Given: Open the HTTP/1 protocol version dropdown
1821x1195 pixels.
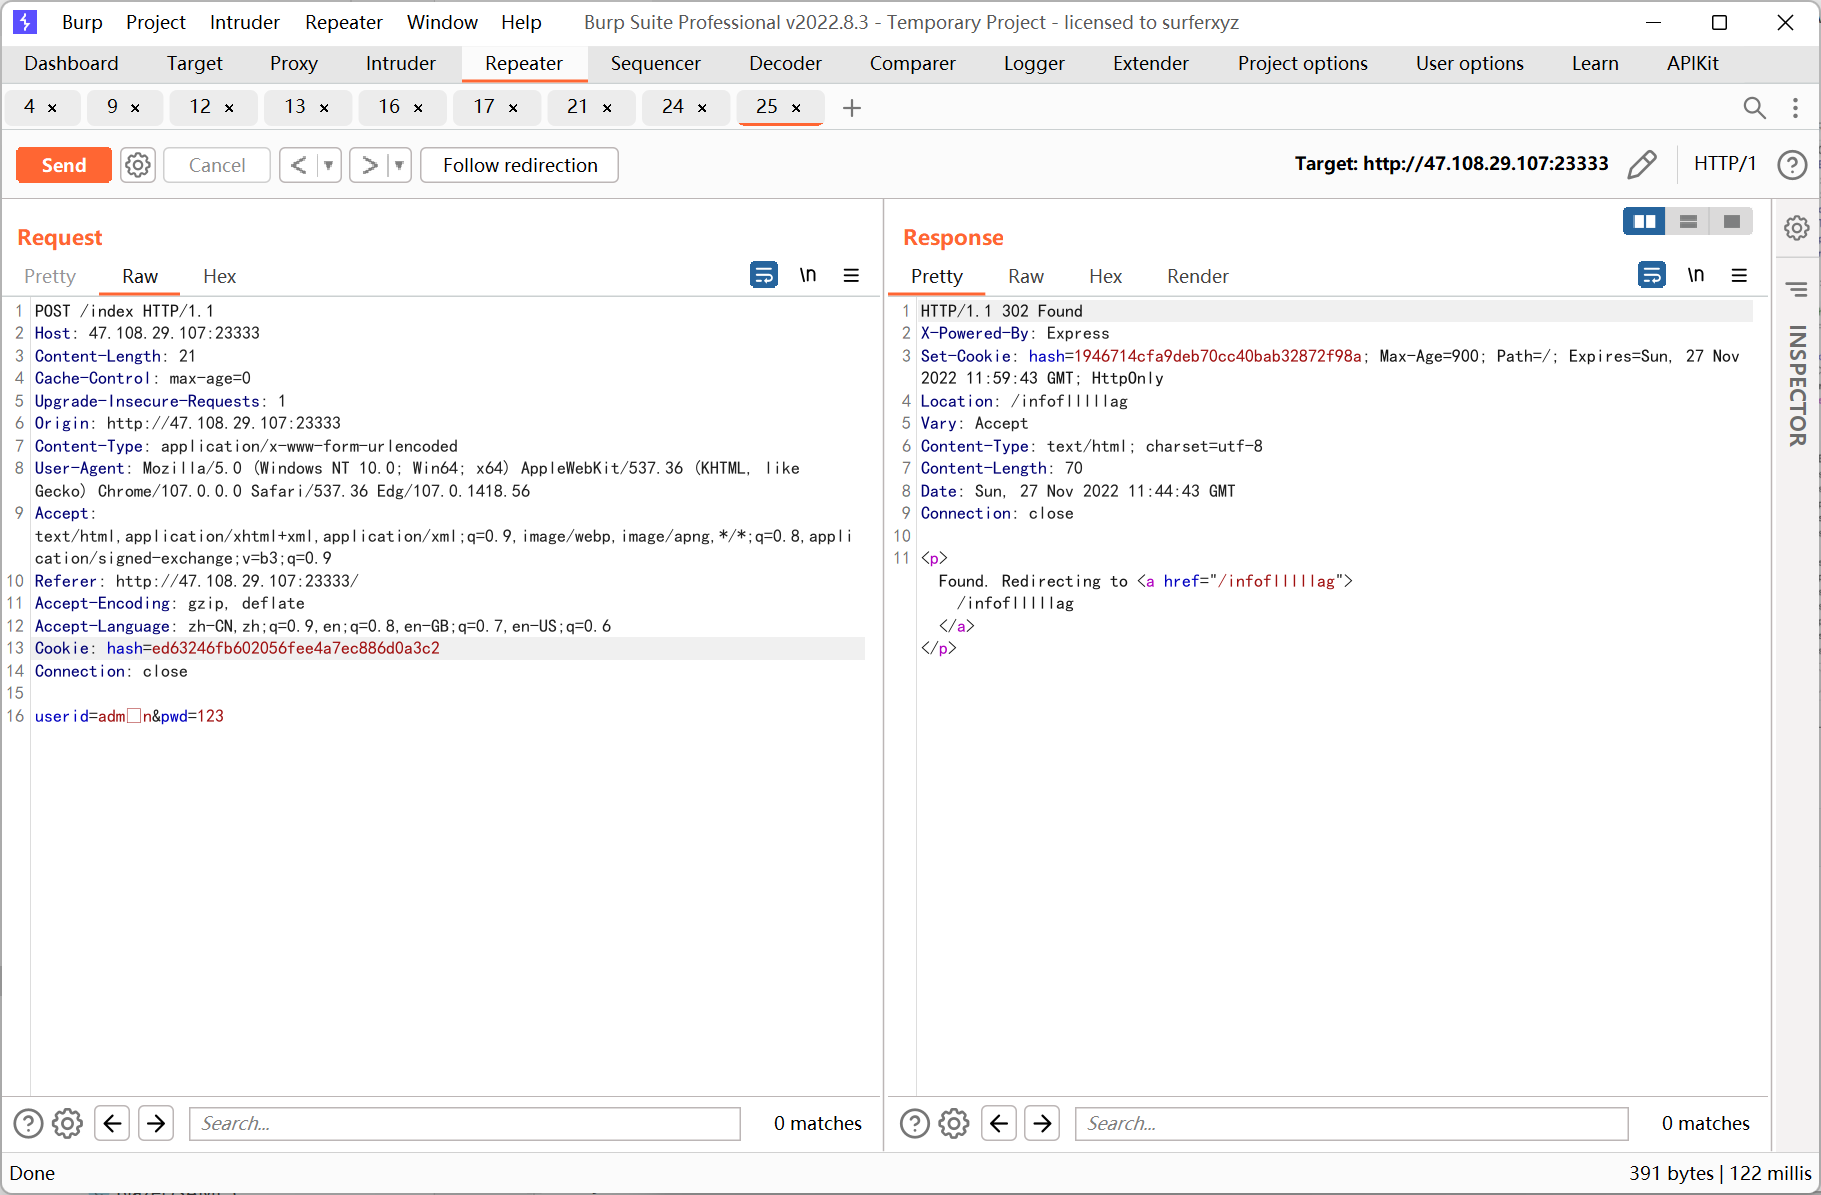Looking at the screenshot, I should pyautogui.click(x=1725, y=164).
